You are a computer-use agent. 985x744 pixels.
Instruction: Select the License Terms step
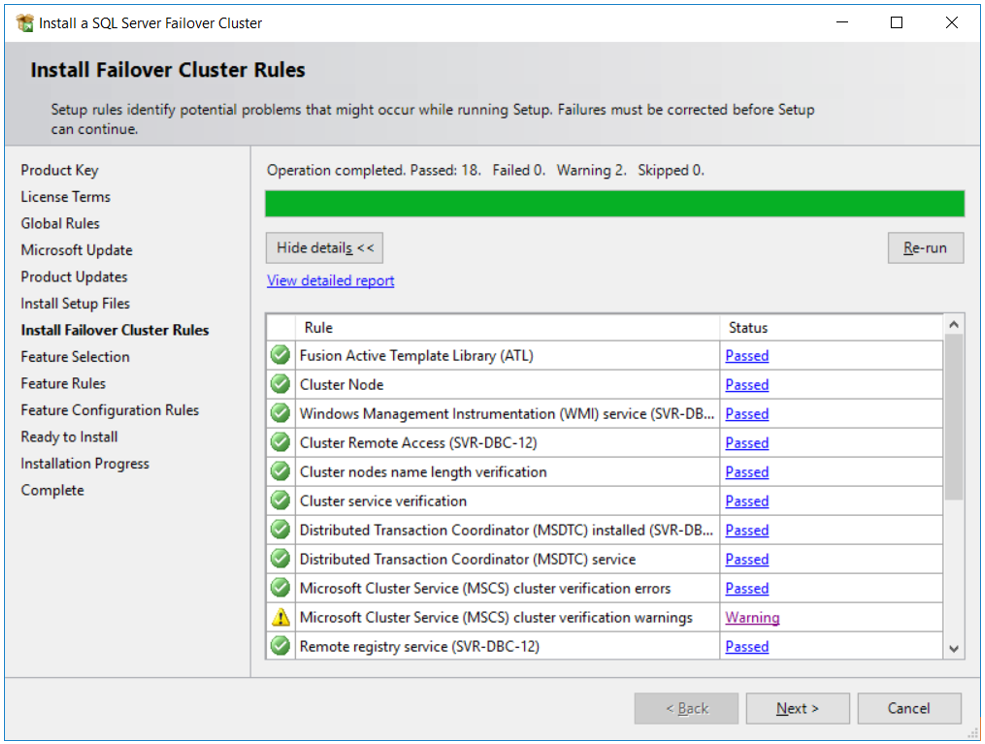pos(65,197)
